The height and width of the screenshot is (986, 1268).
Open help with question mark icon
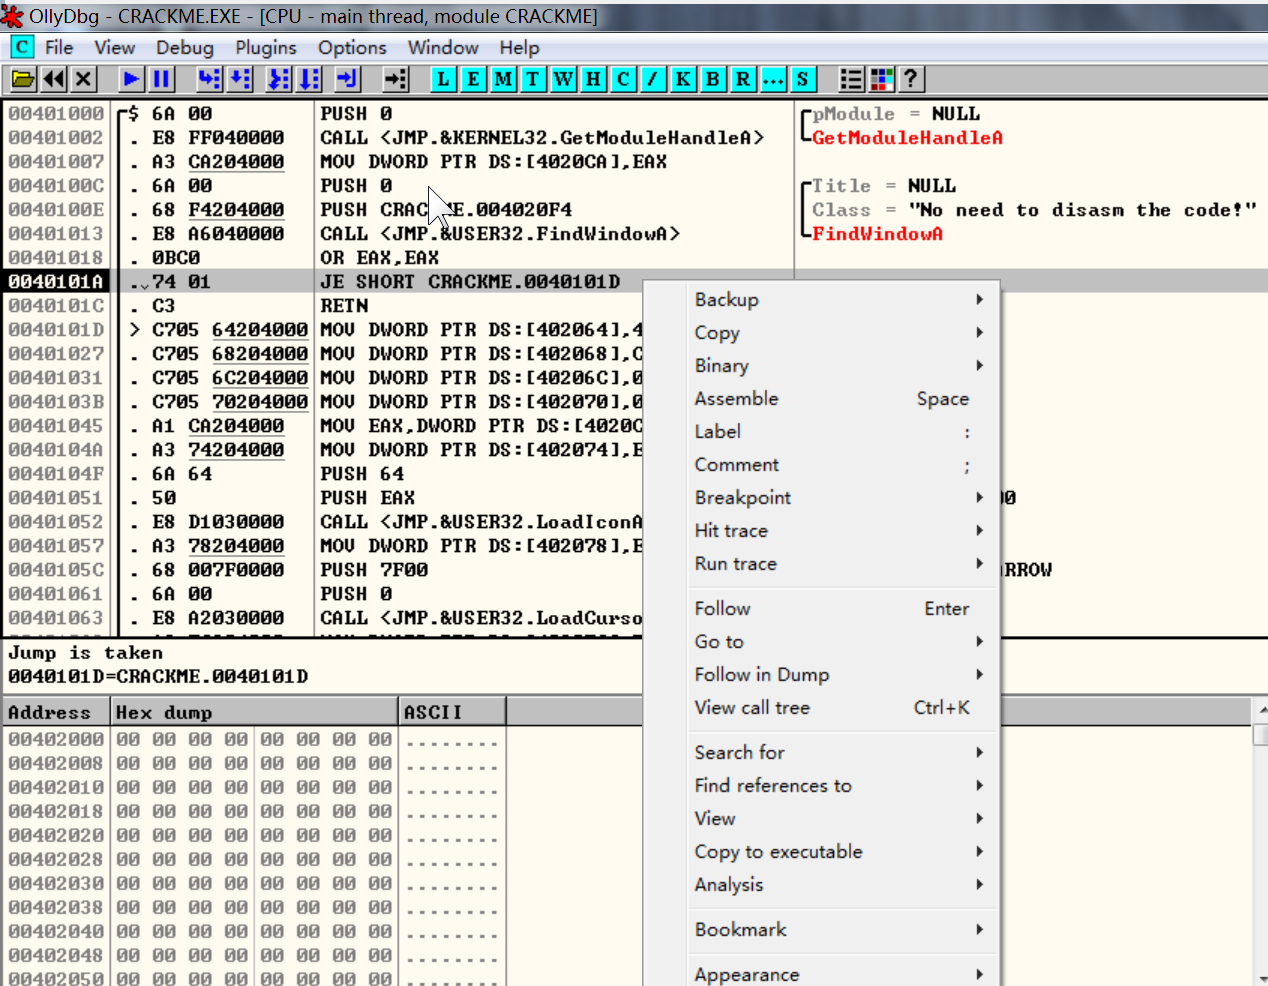(911, 79)
